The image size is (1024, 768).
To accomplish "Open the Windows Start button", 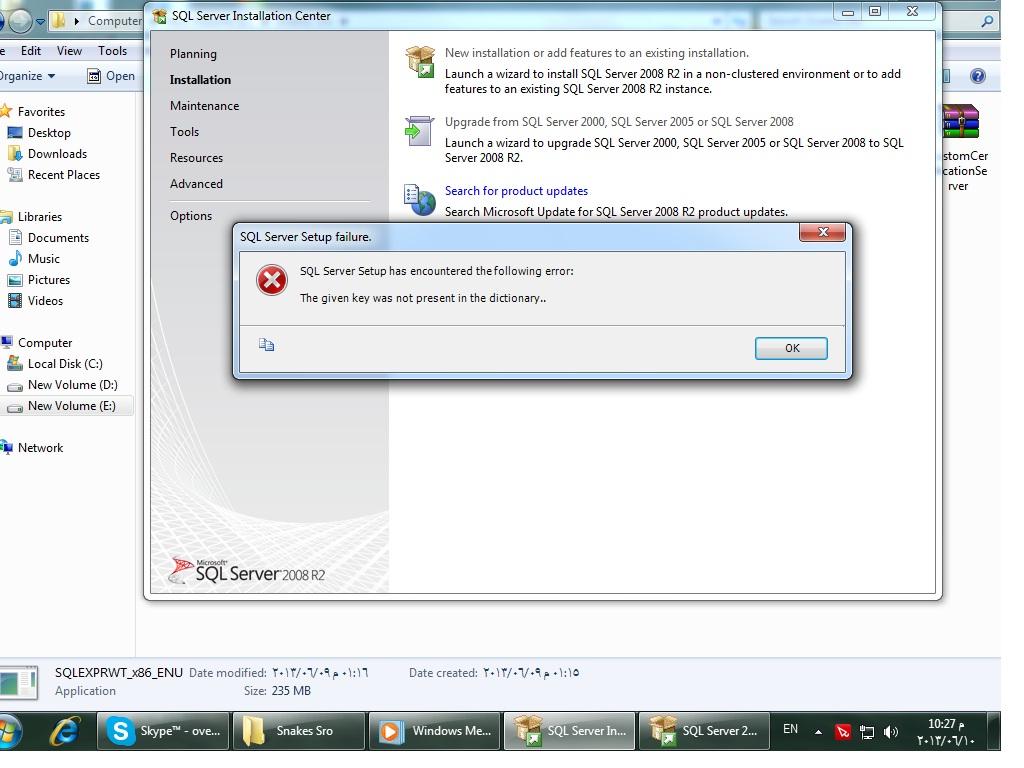I will coord(10,731).
